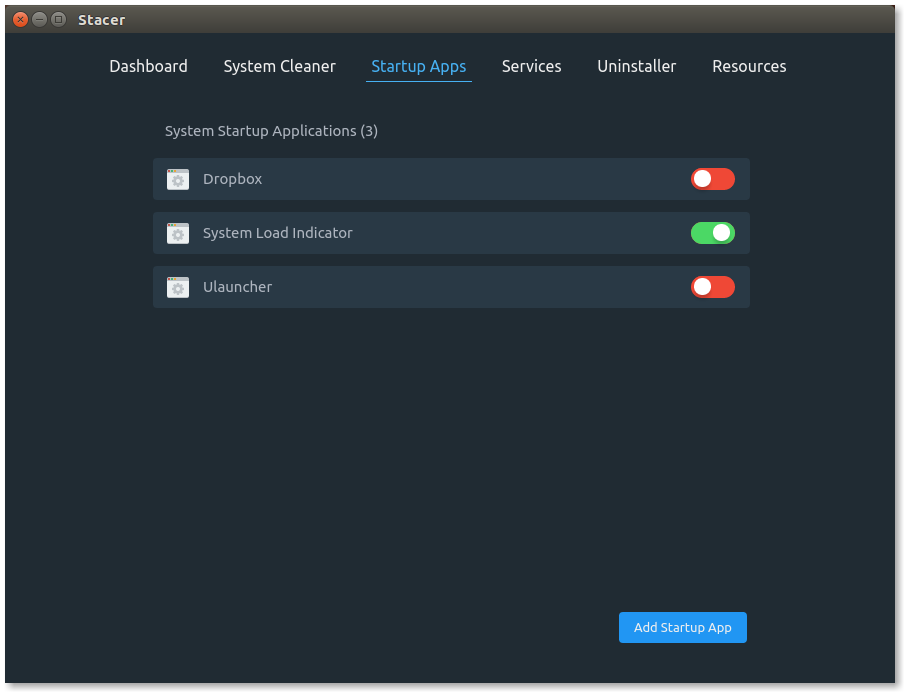Click the System Load Indicator app icon
Image resolution: width=904 pixels, height=692 pixels.
[178, 234]
